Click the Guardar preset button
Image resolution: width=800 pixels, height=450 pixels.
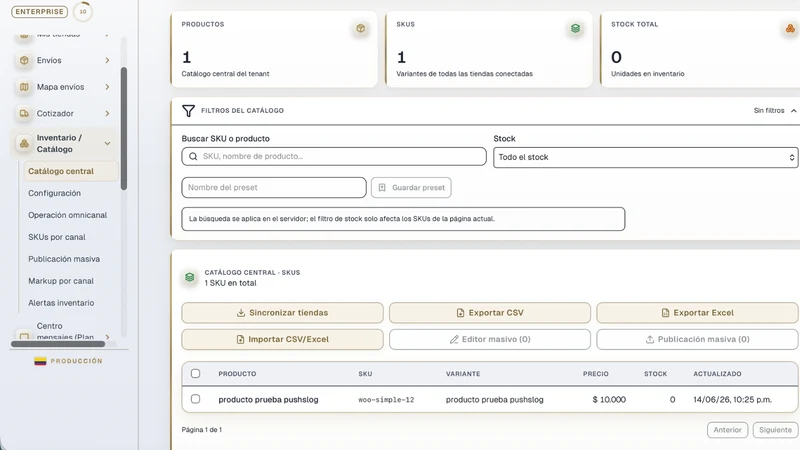pyautogui.click(x=411, y=188)
